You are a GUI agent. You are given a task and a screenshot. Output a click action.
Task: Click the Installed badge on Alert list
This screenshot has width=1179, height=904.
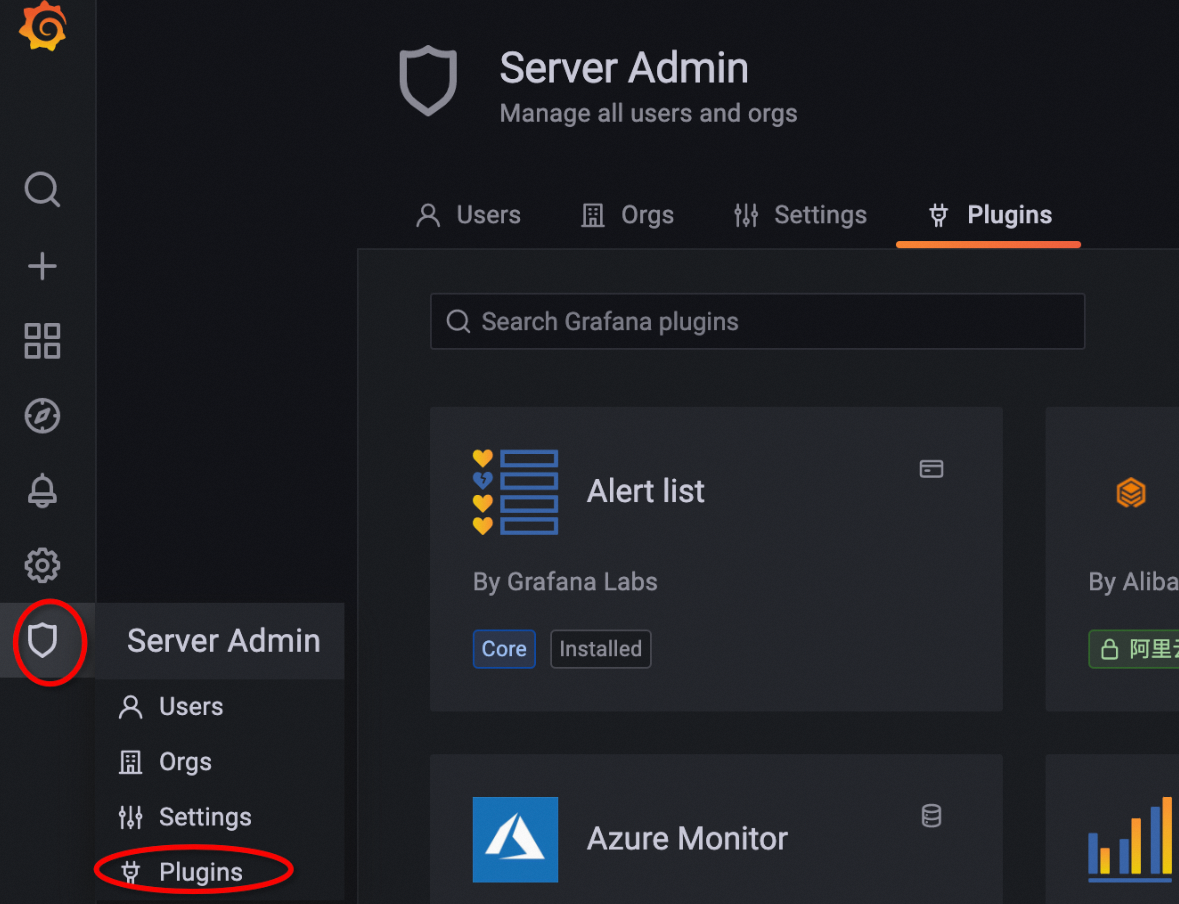601,649
